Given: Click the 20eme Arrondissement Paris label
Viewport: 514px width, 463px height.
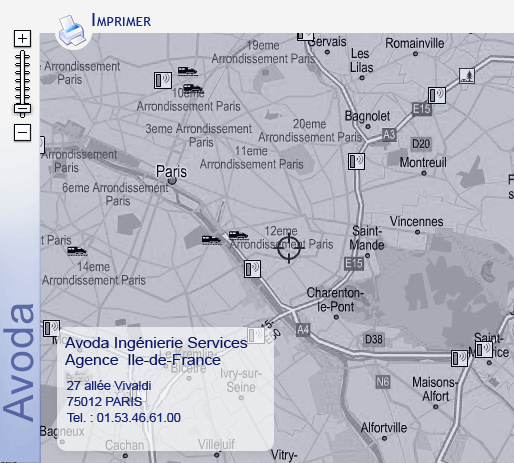Looking at the screenshot, I should tap(310, 131).
